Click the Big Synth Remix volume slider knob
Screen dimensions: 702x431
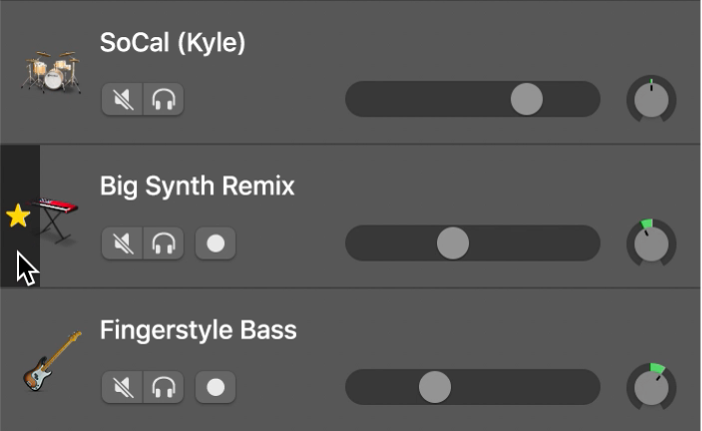(x=453, y=243)
